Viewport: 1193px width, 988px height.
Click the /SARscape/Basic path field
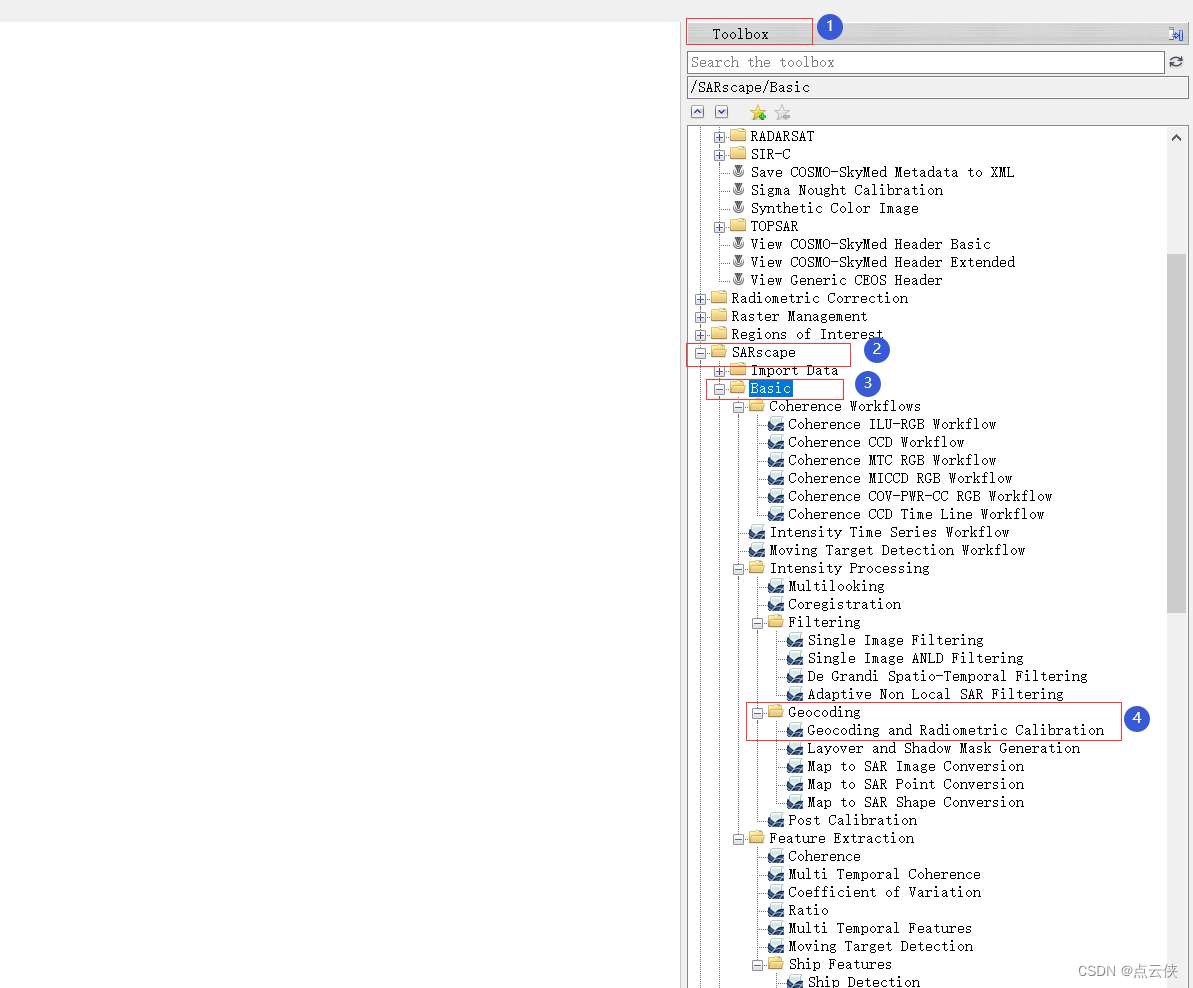pos(937,87)
